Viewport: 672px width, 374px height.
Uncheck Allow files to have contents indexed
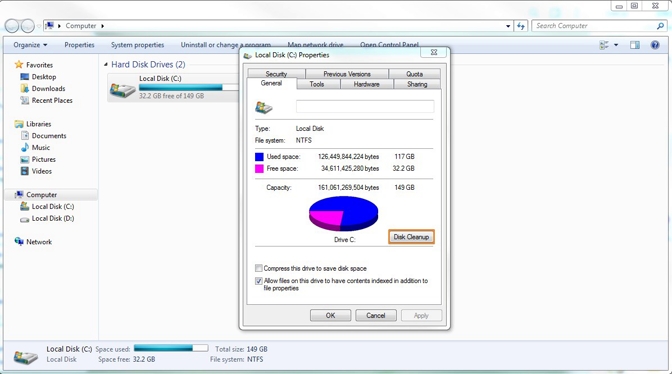click(258, 281)
